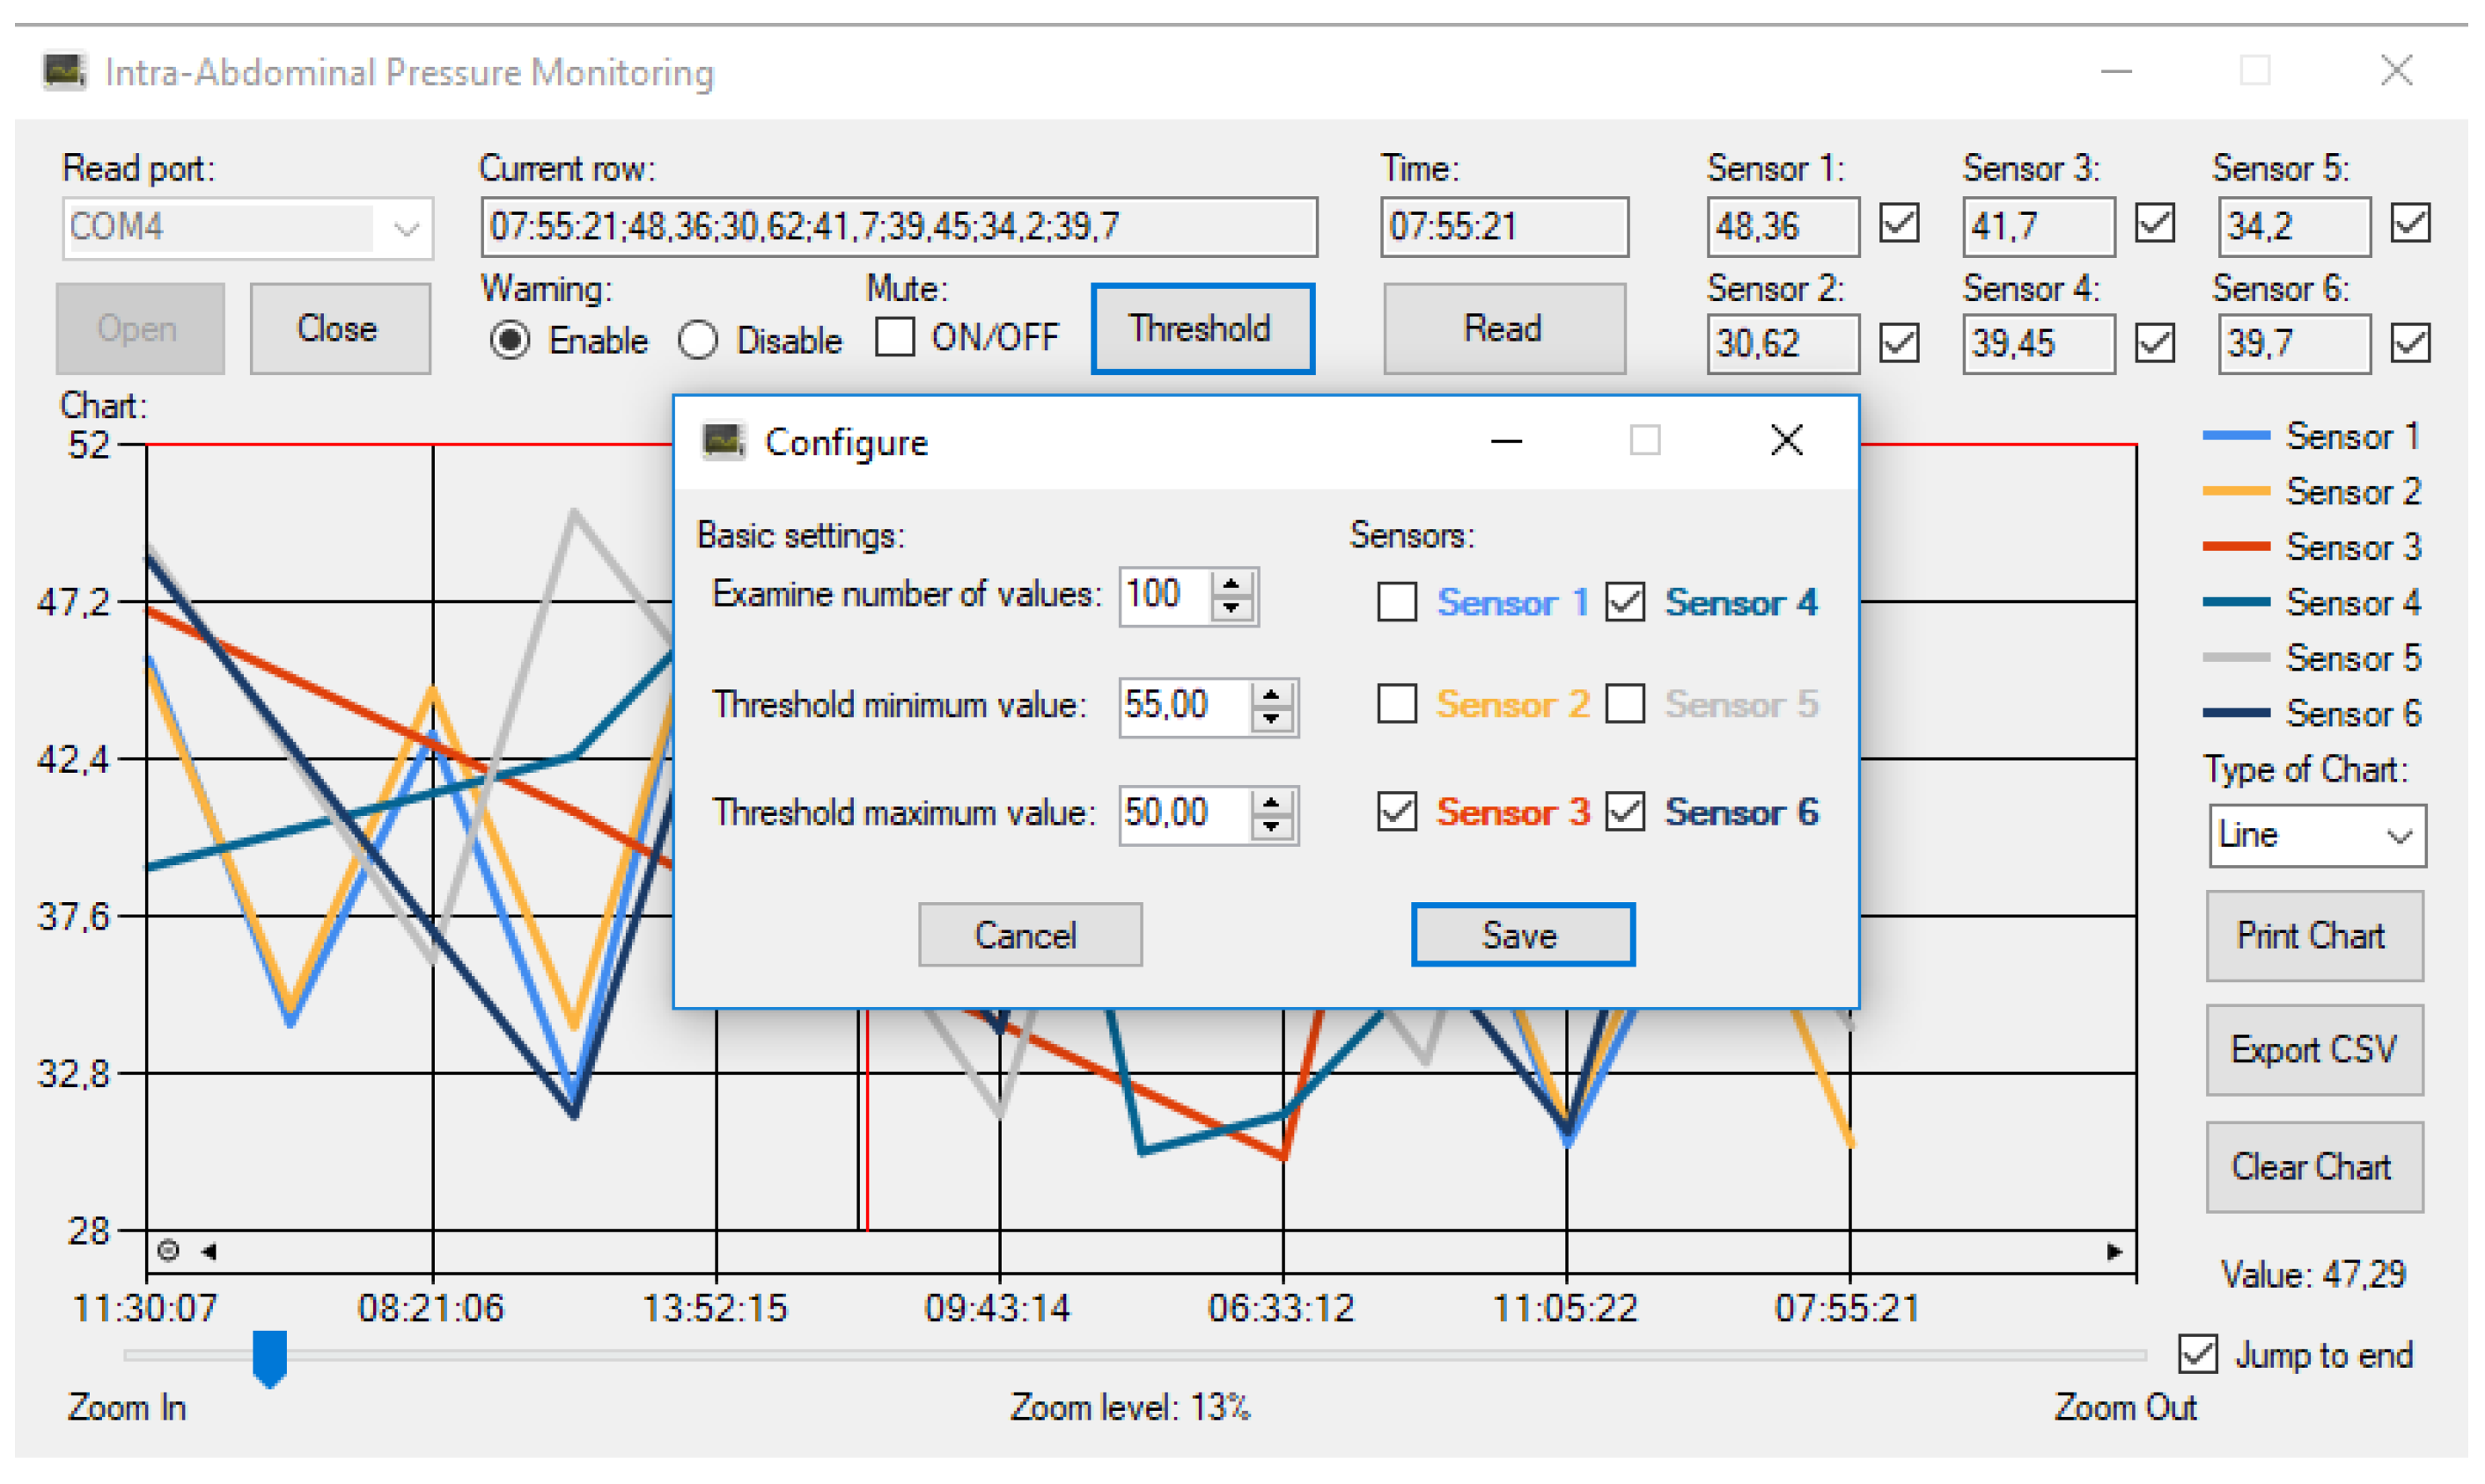This screenshot has height=1484, width=2485.
Task: Increase Threshold maximum value with up arrow
Action: [x=1271, y=802]
